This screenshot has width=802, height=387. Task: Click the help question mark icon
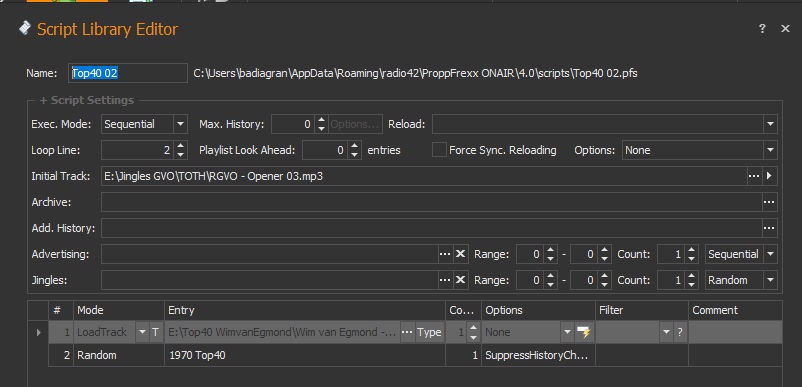click(x=762, y=29)
